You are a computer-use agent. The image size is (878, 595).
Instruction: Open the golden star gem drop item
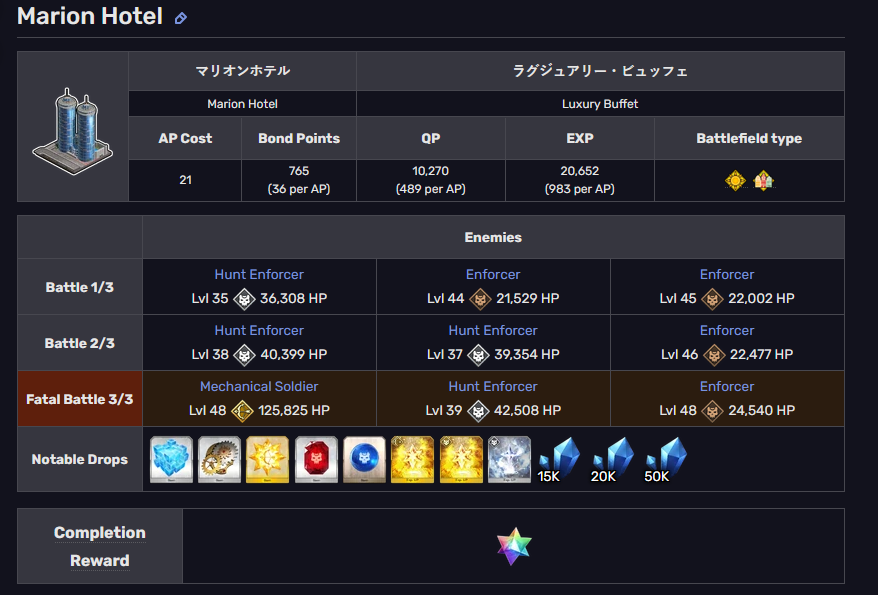[x=268, y=460]
